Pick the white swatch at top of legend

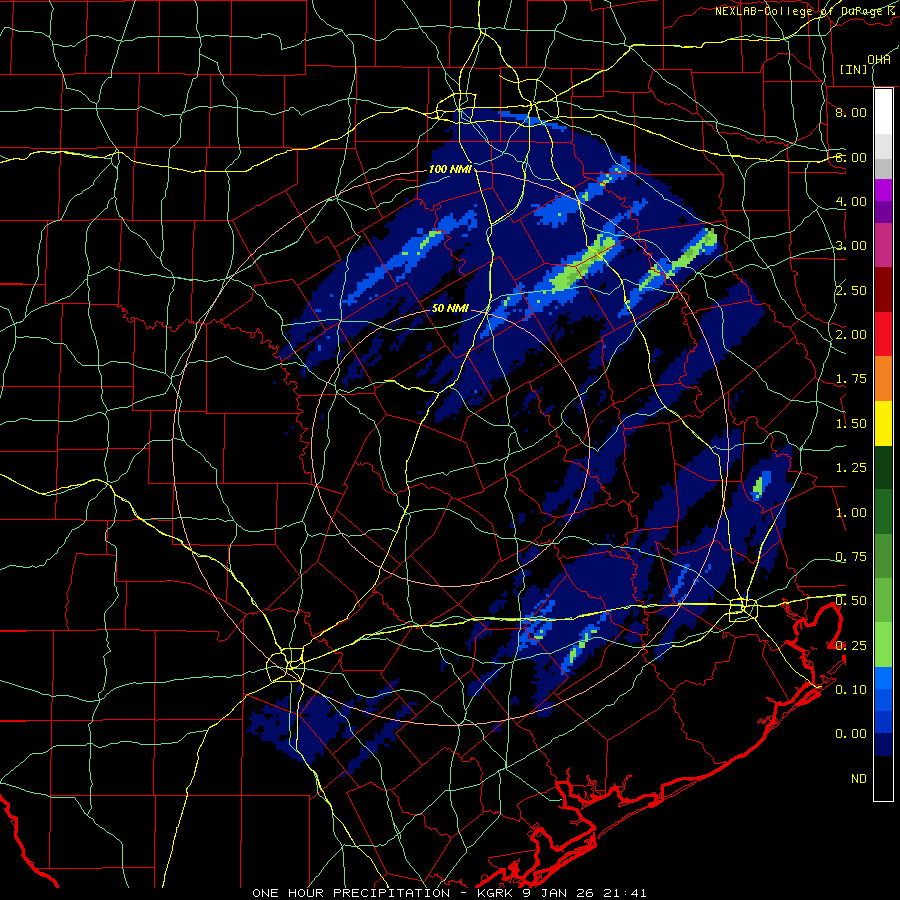883,112
